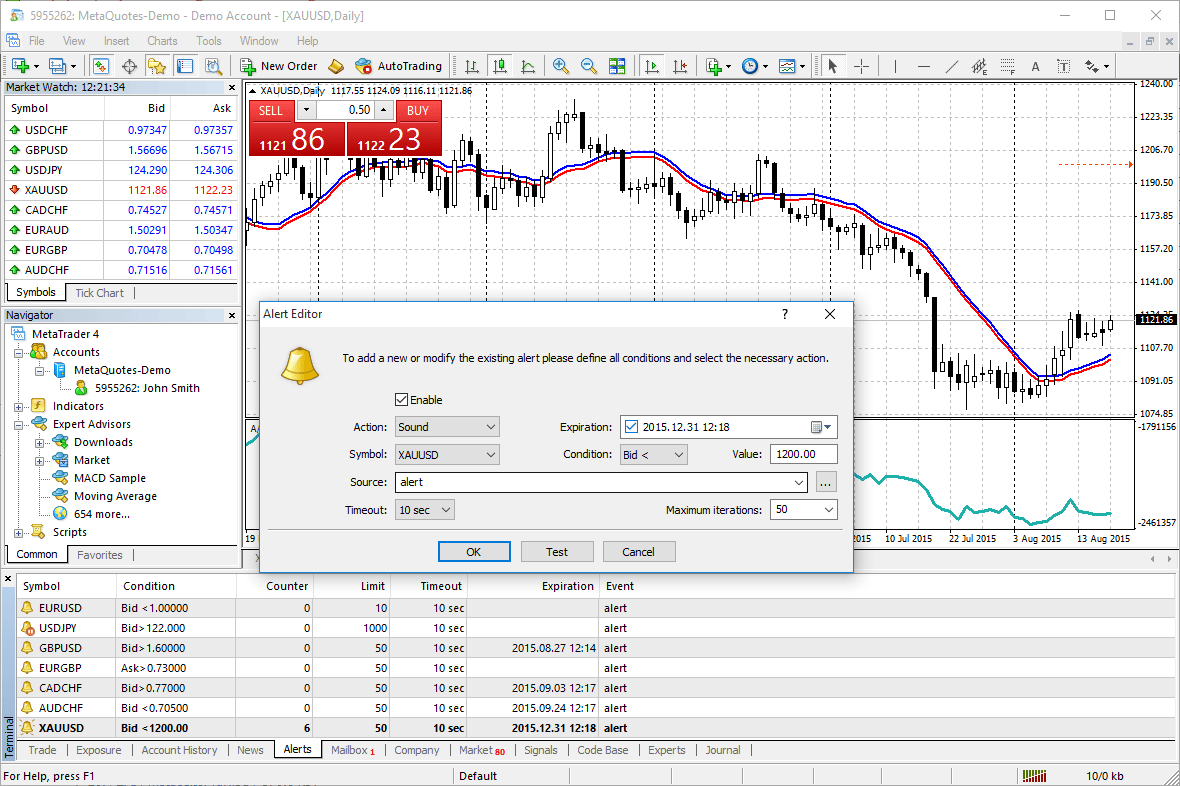1180x786 pixels.
Task: Toggle AutoTrading in the toolbar
Action: coord(398,66)
